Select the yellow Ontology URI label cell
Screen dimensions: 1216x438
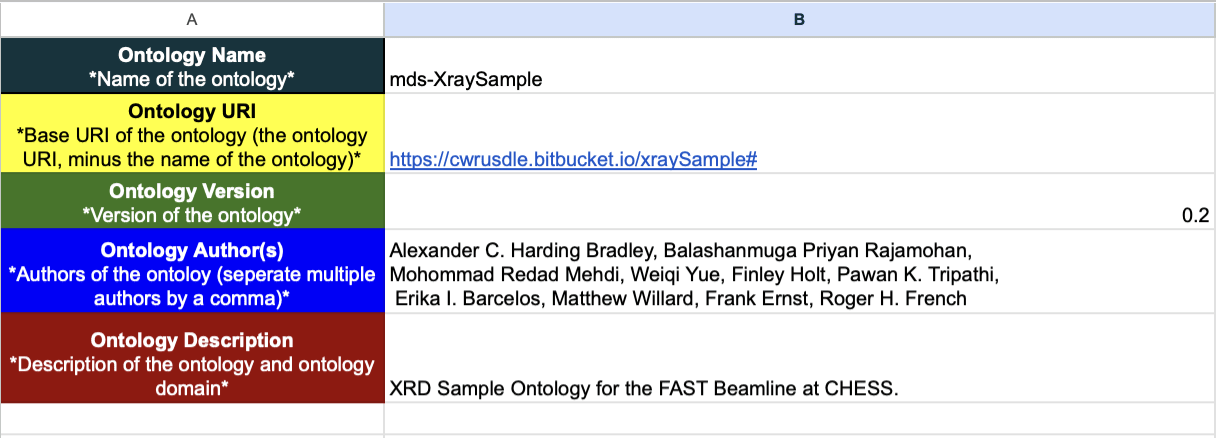click(192, 134)
